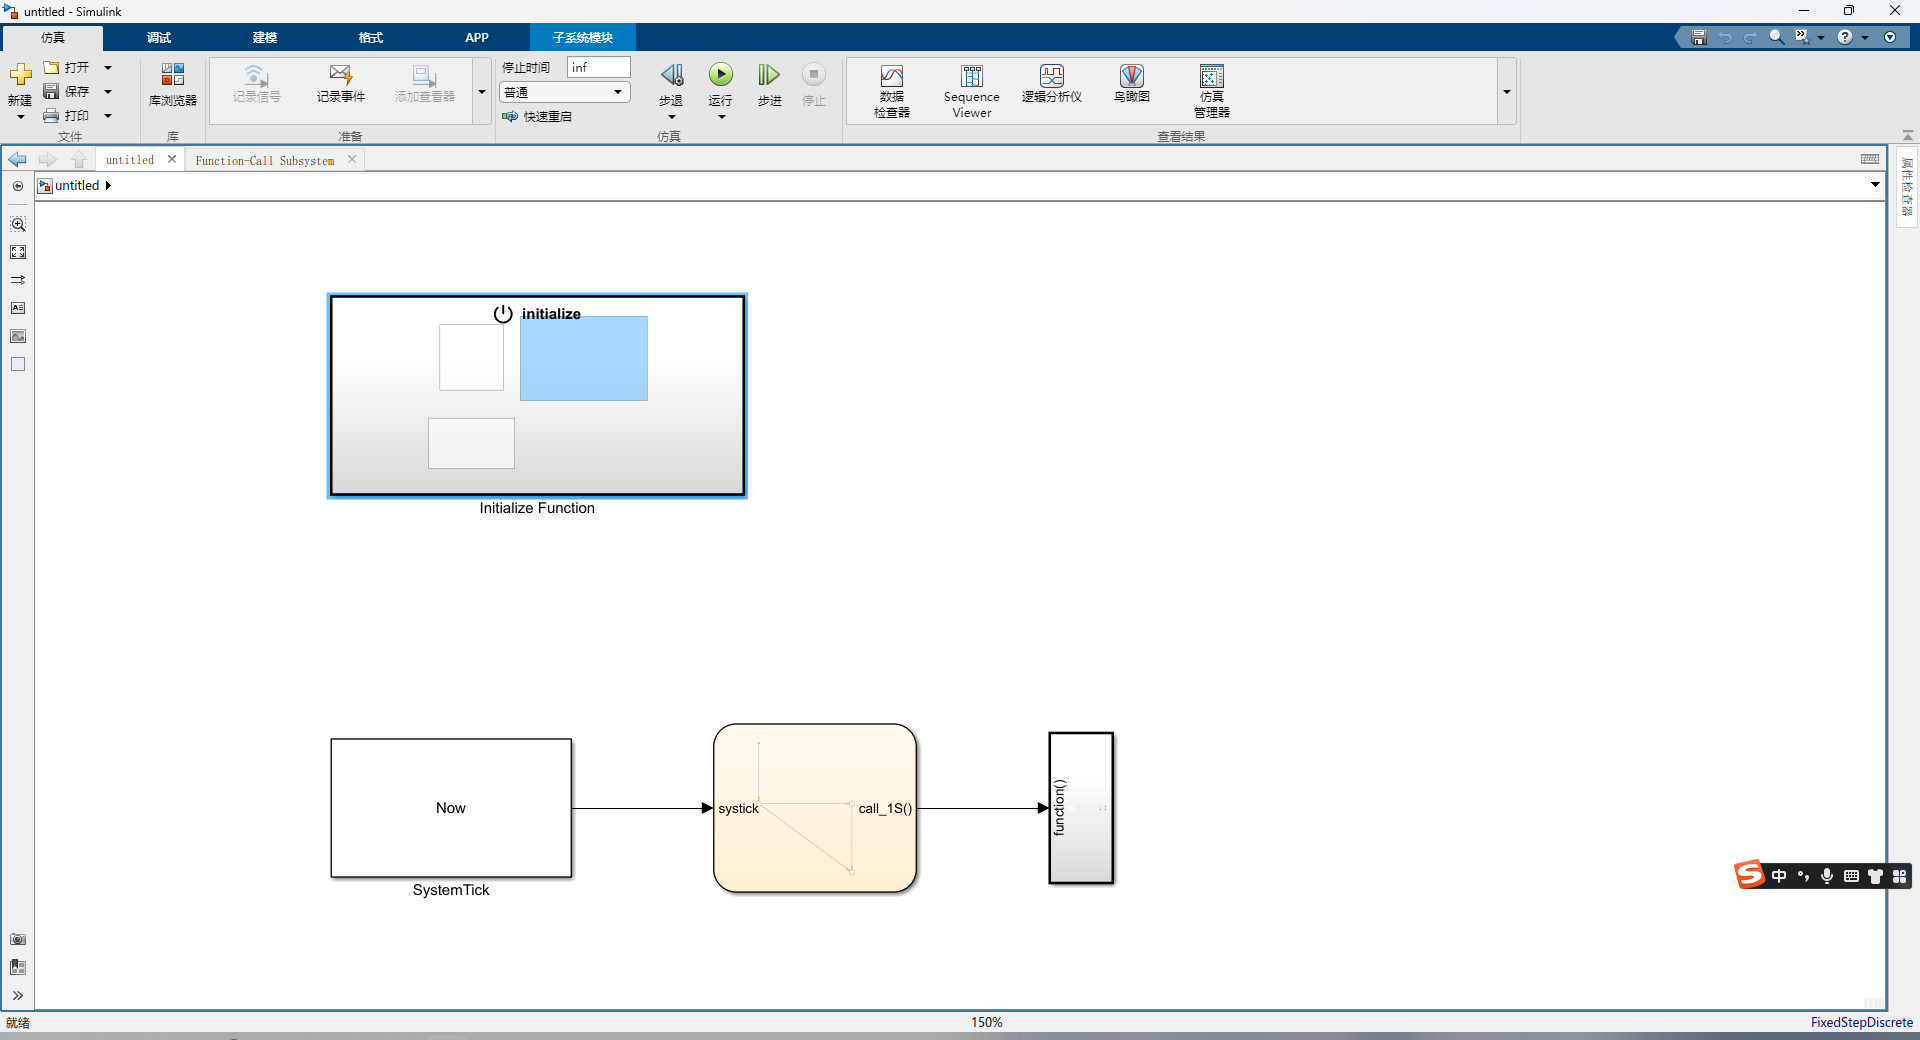Viewport: 1920px width, 1040px height.
Task: Switch to the 格式 ribbon tab
Action: [x=371, y=38]
